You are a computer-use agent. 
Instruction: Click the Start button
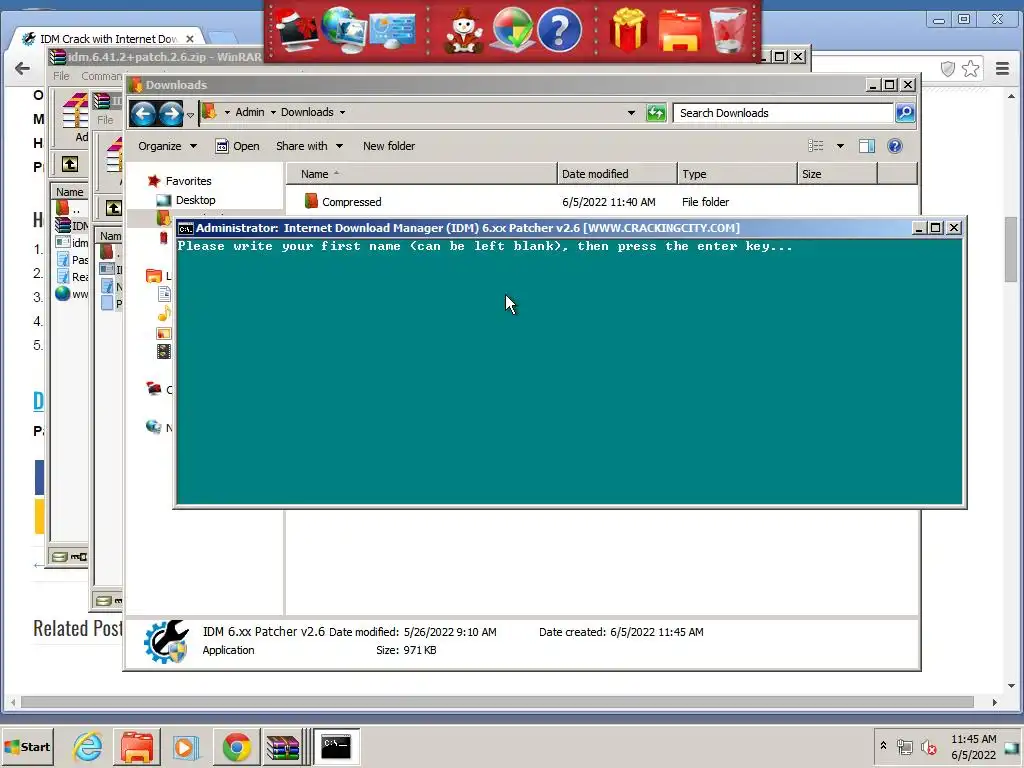tap(27, 746)
